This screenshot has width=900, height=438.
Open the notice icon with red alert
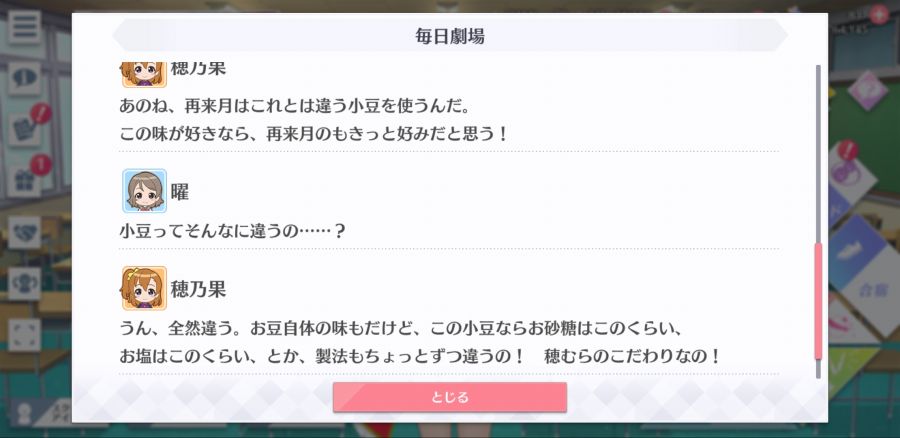[25, 129]
